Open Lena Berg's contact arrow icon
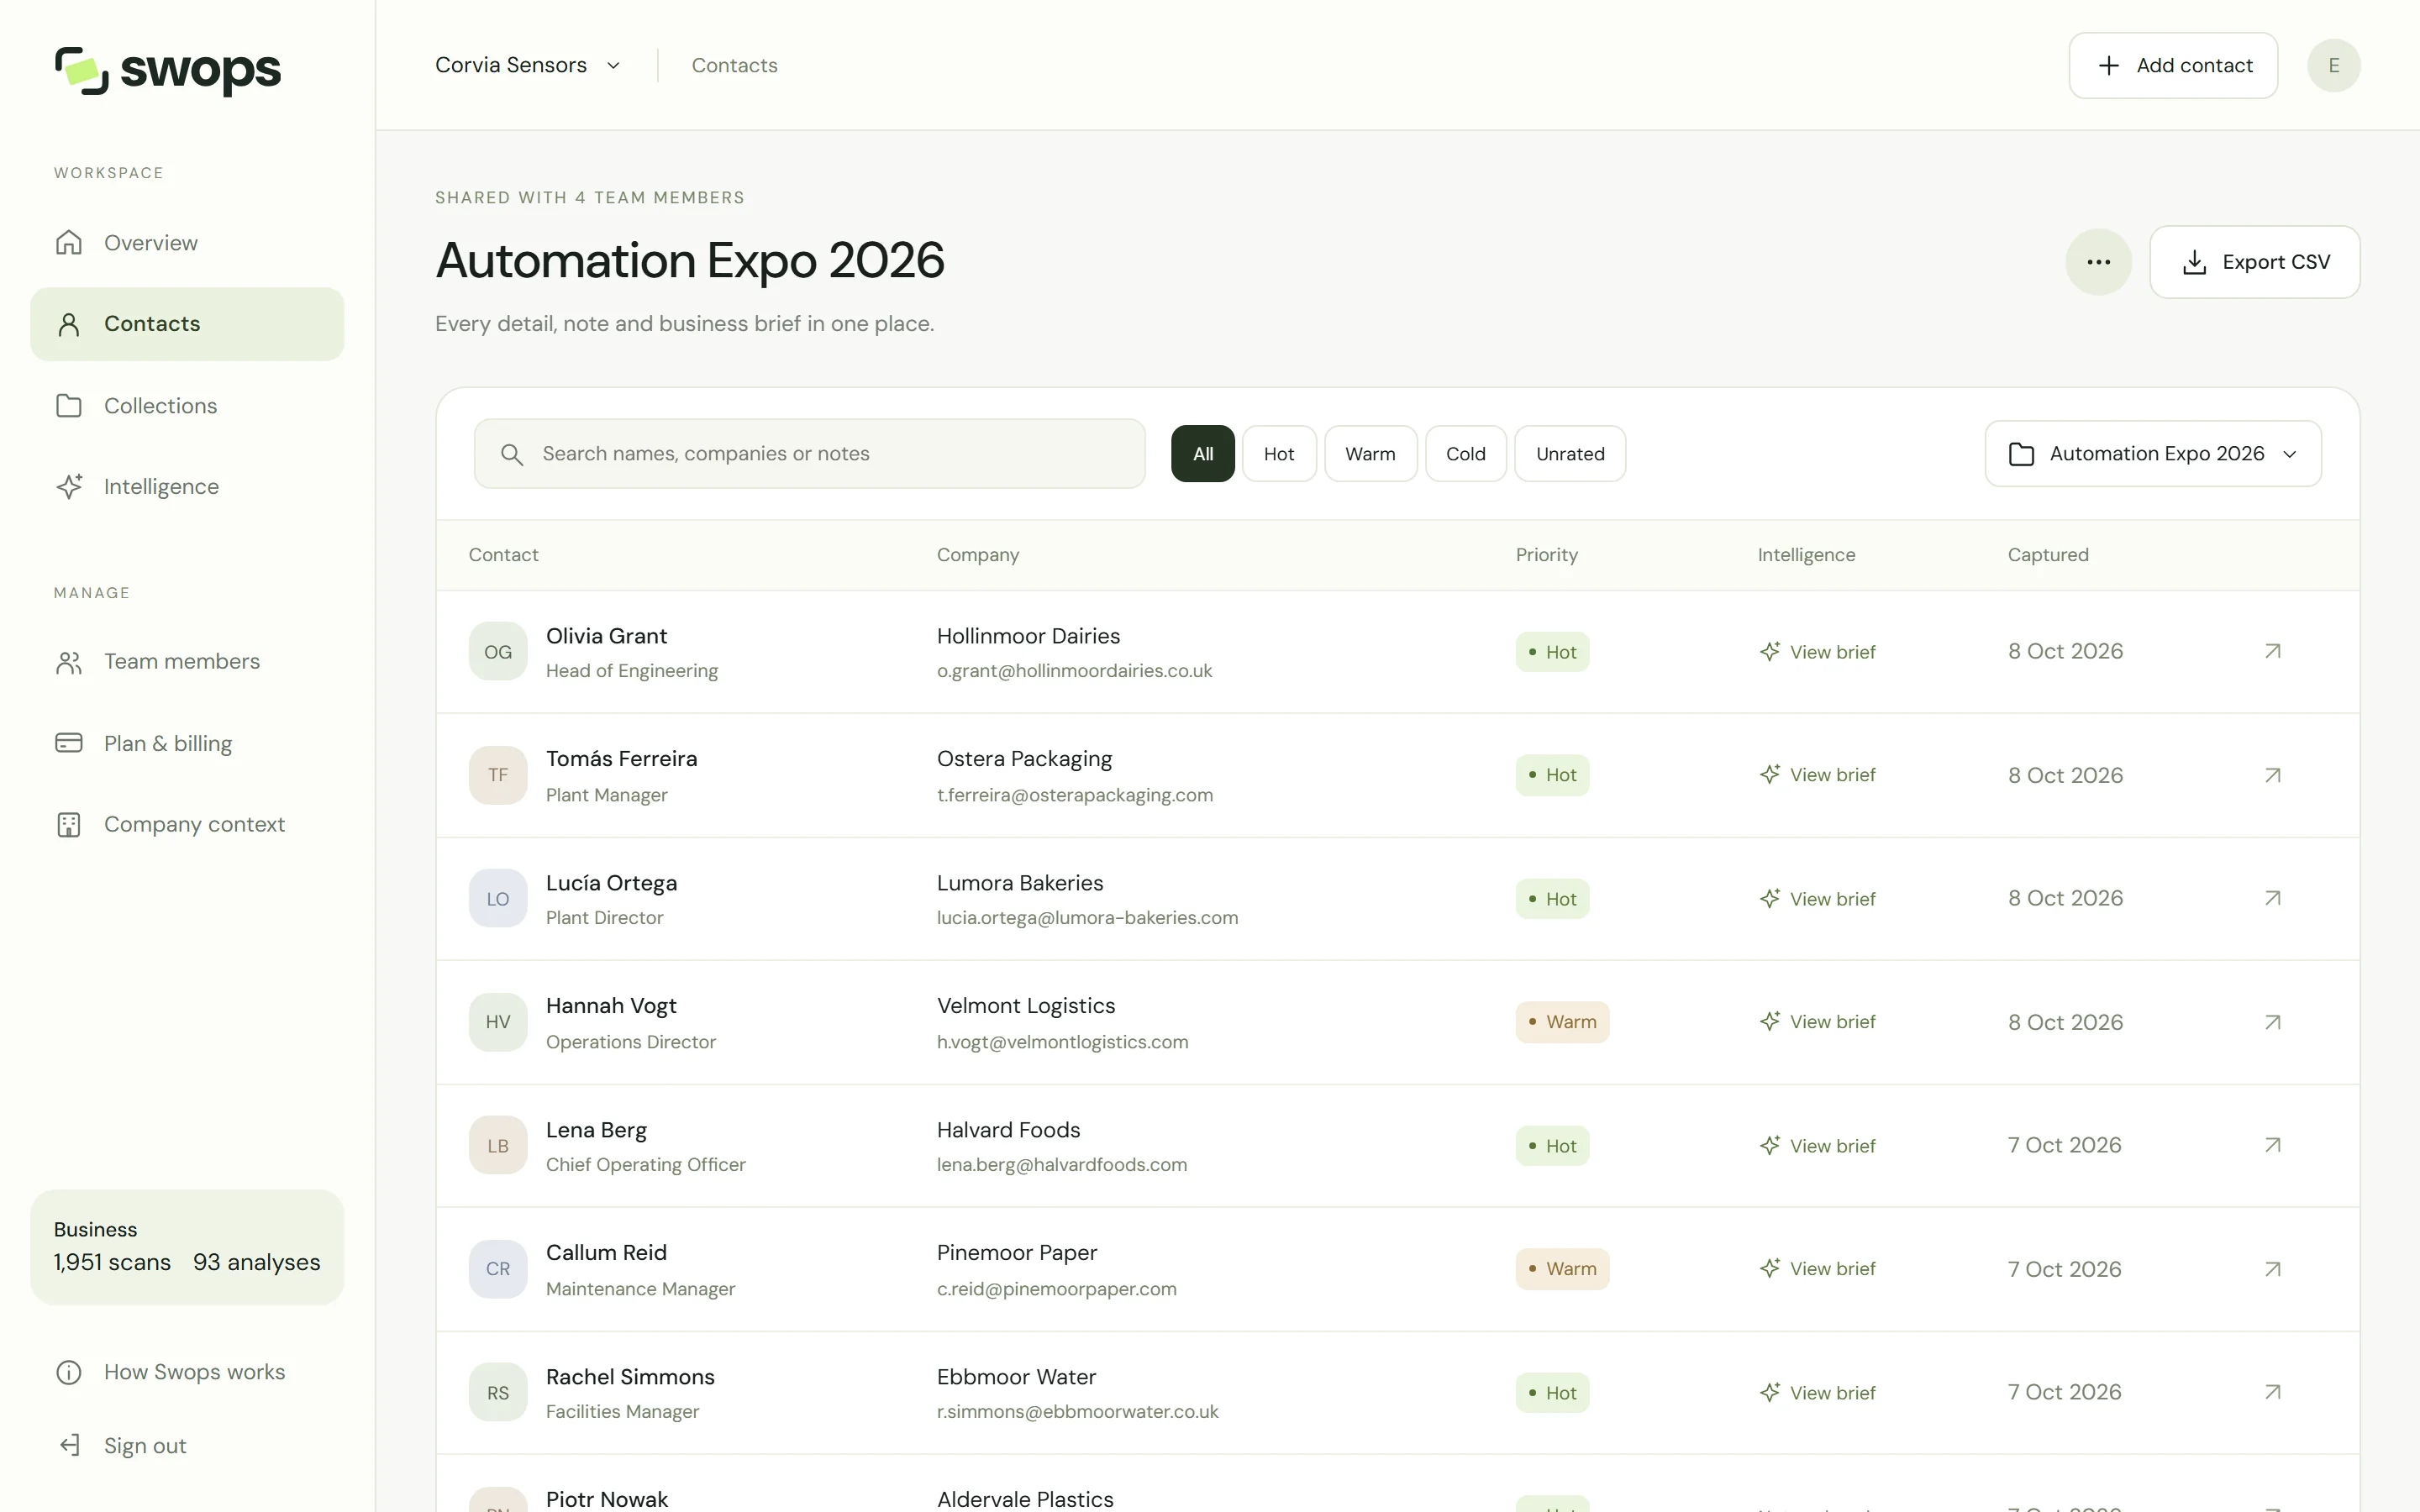Screen dimensions: 2420x1512 pos(2272,1145)
